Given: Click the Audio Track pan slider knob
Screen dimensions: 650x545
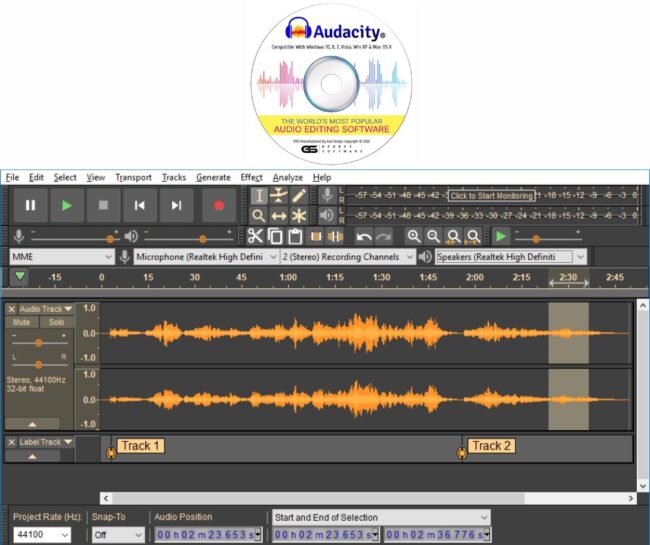Looking at the screenshot, I should click(39, 365).
